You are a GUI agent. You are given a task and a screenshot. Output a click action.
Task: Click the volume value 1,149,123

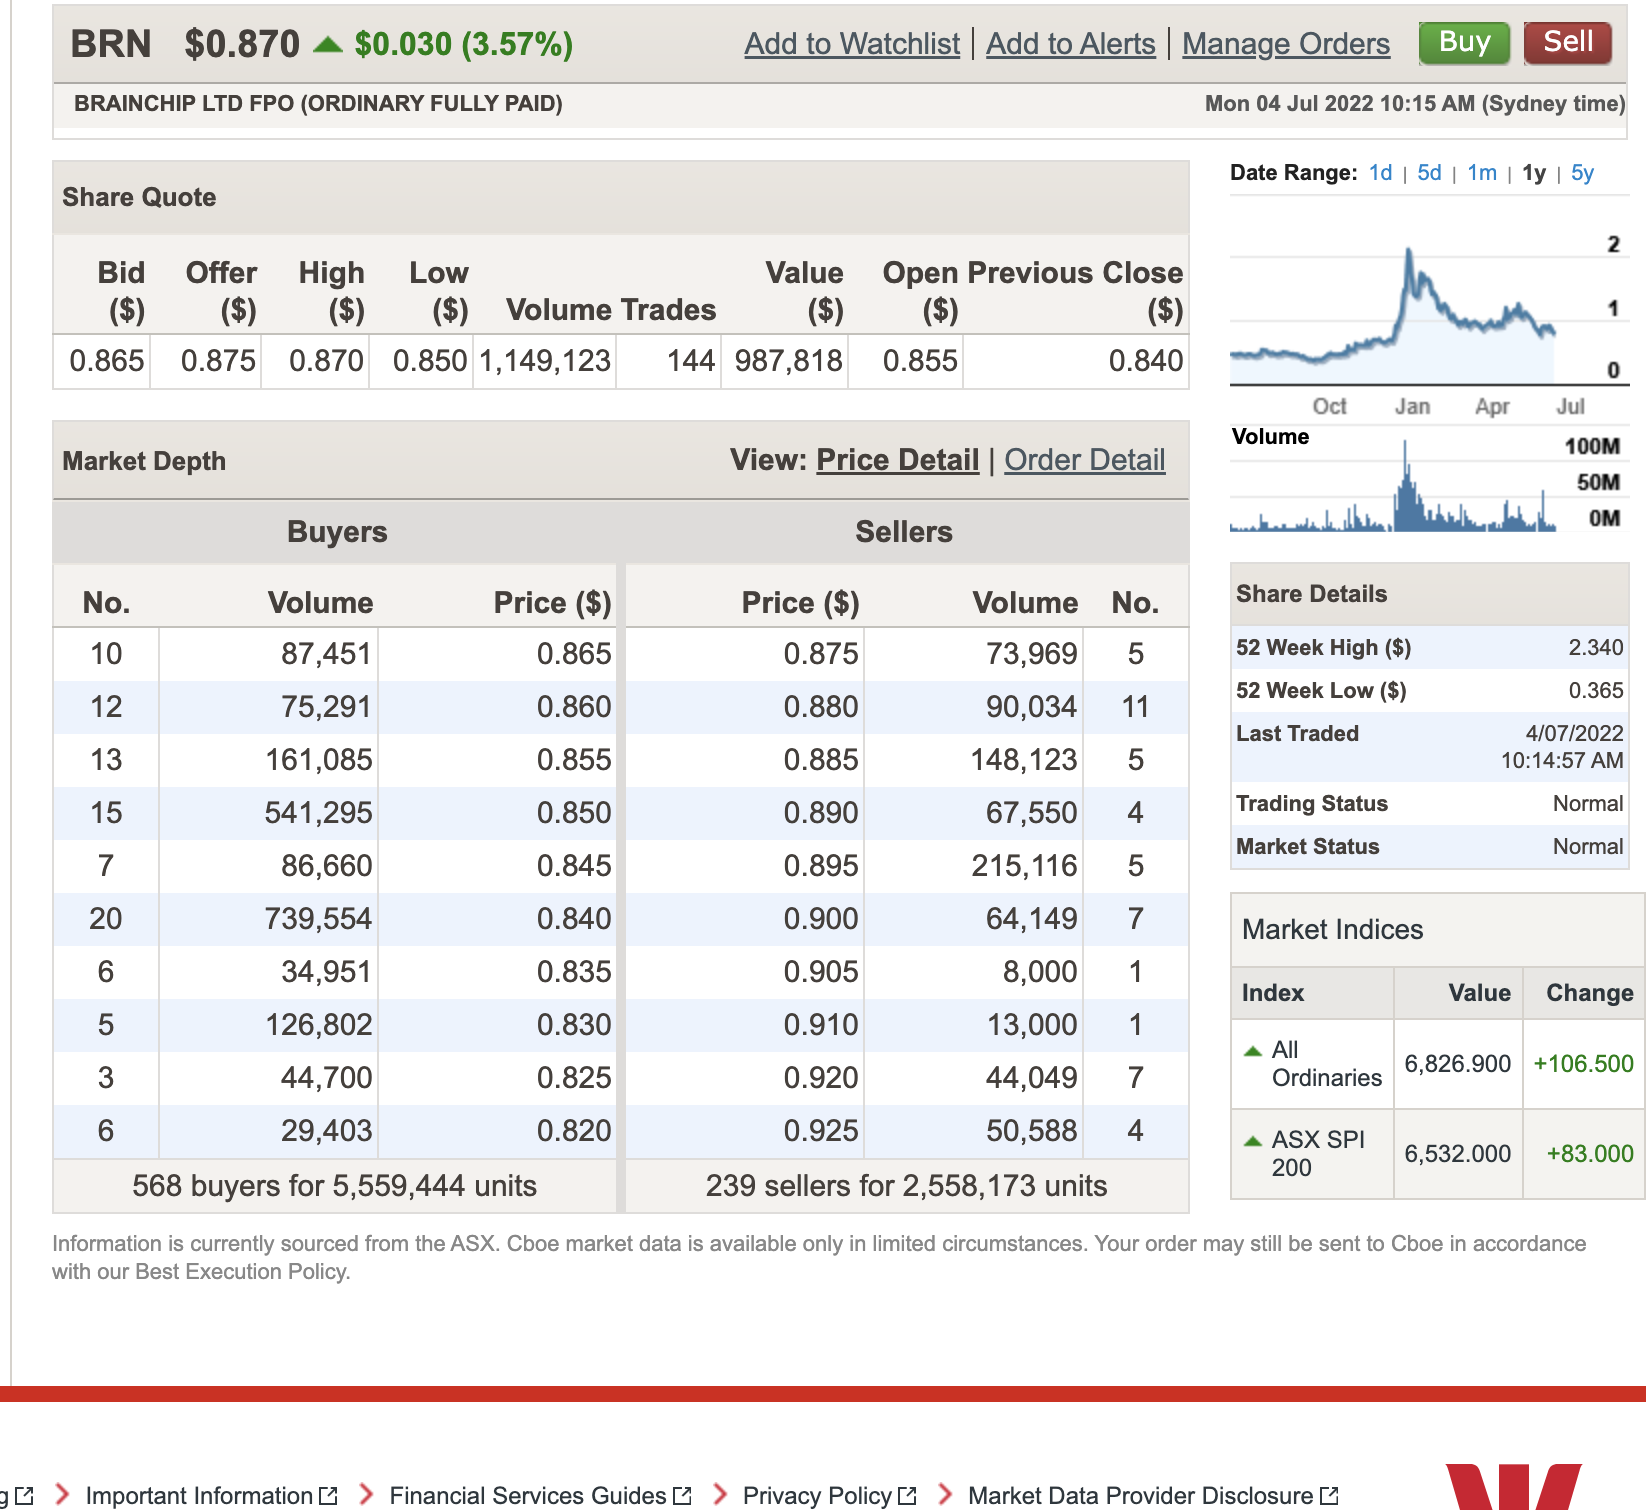coord(545,361)
